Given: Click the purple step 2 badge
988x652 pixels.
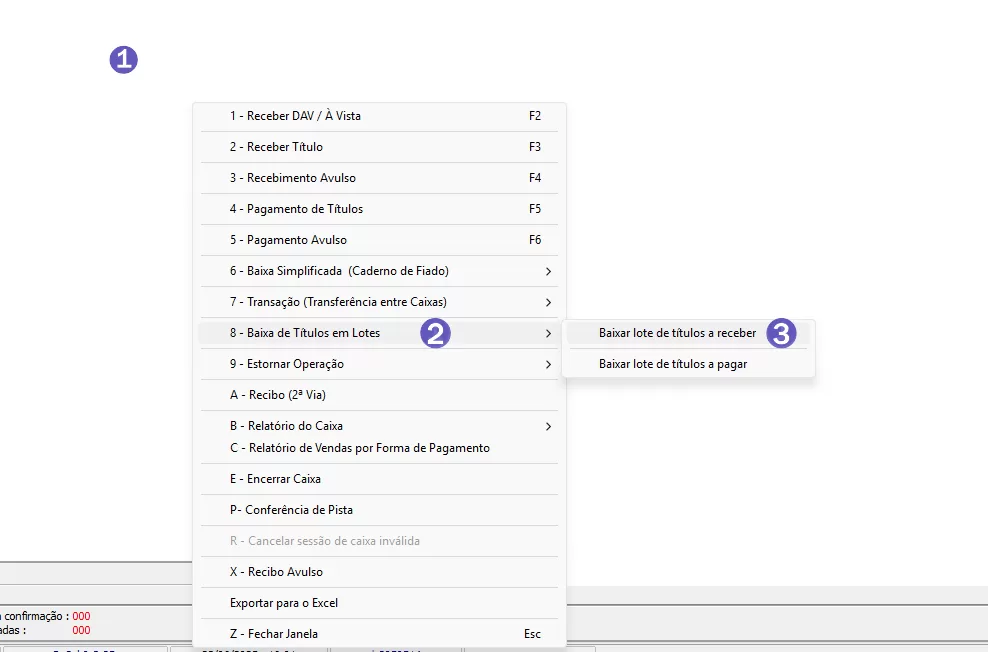Looking at the screenshot, I should click(x=435, y=334).
